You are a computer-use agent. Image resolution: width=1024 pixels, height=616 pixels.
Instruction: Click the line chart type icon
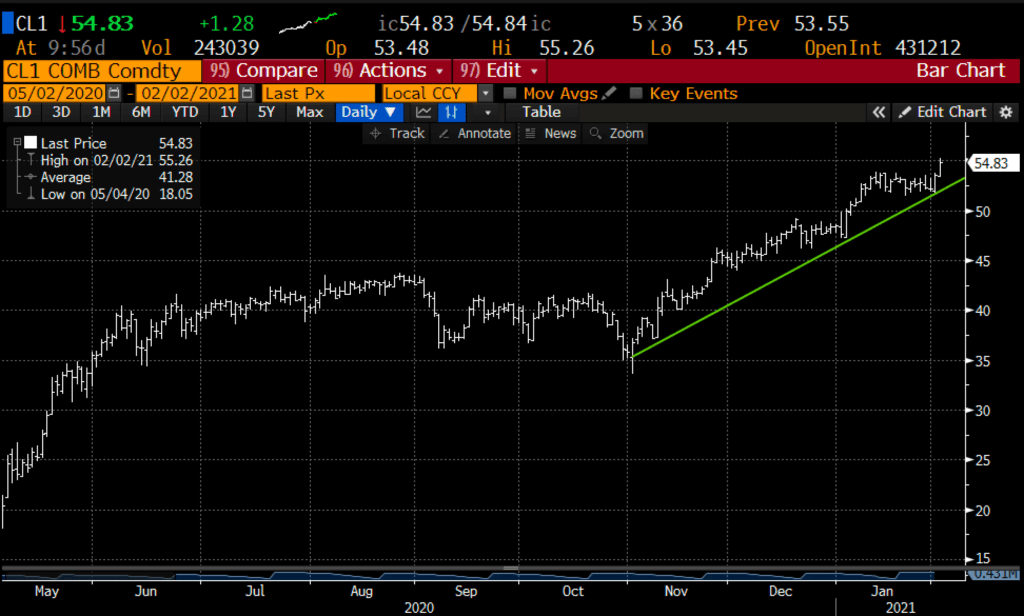coord(424,112)
